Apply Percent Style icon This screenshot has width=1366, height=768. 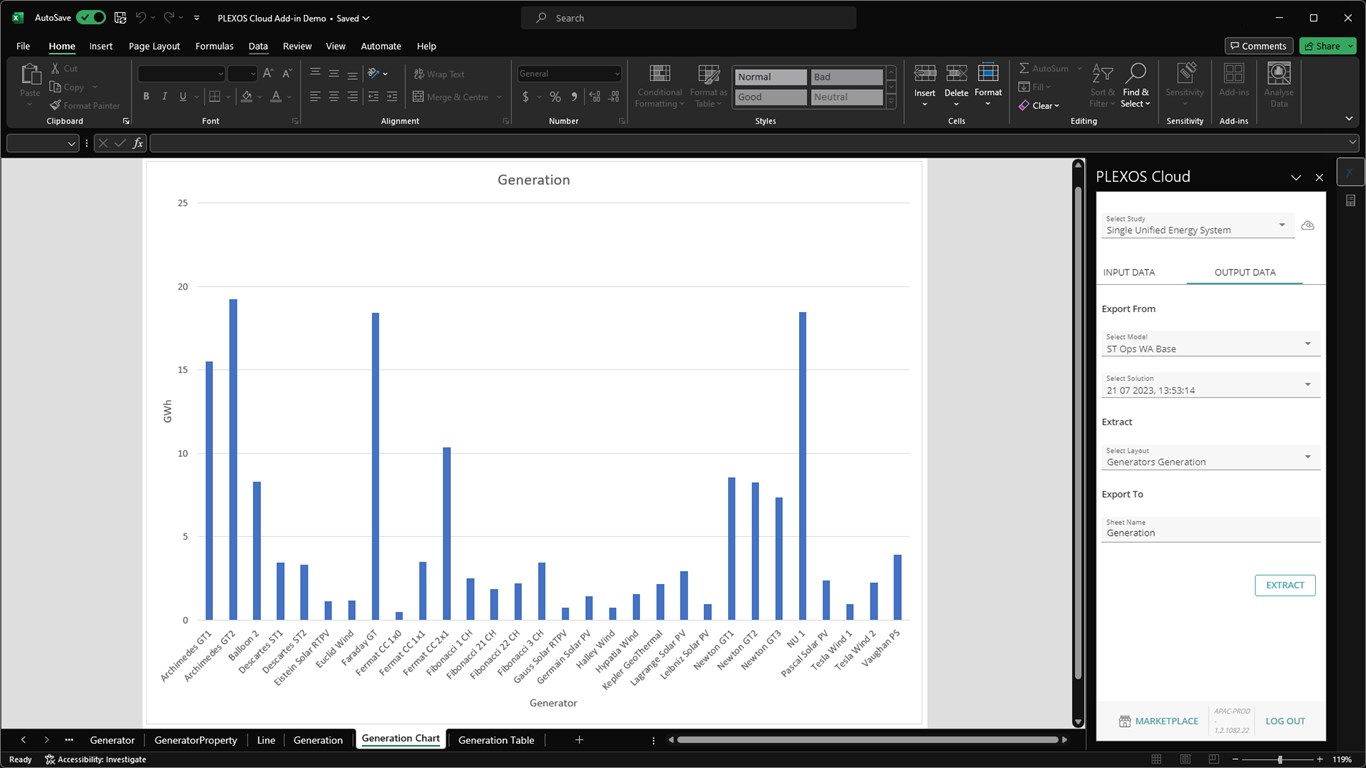click(x=555, y=97)
